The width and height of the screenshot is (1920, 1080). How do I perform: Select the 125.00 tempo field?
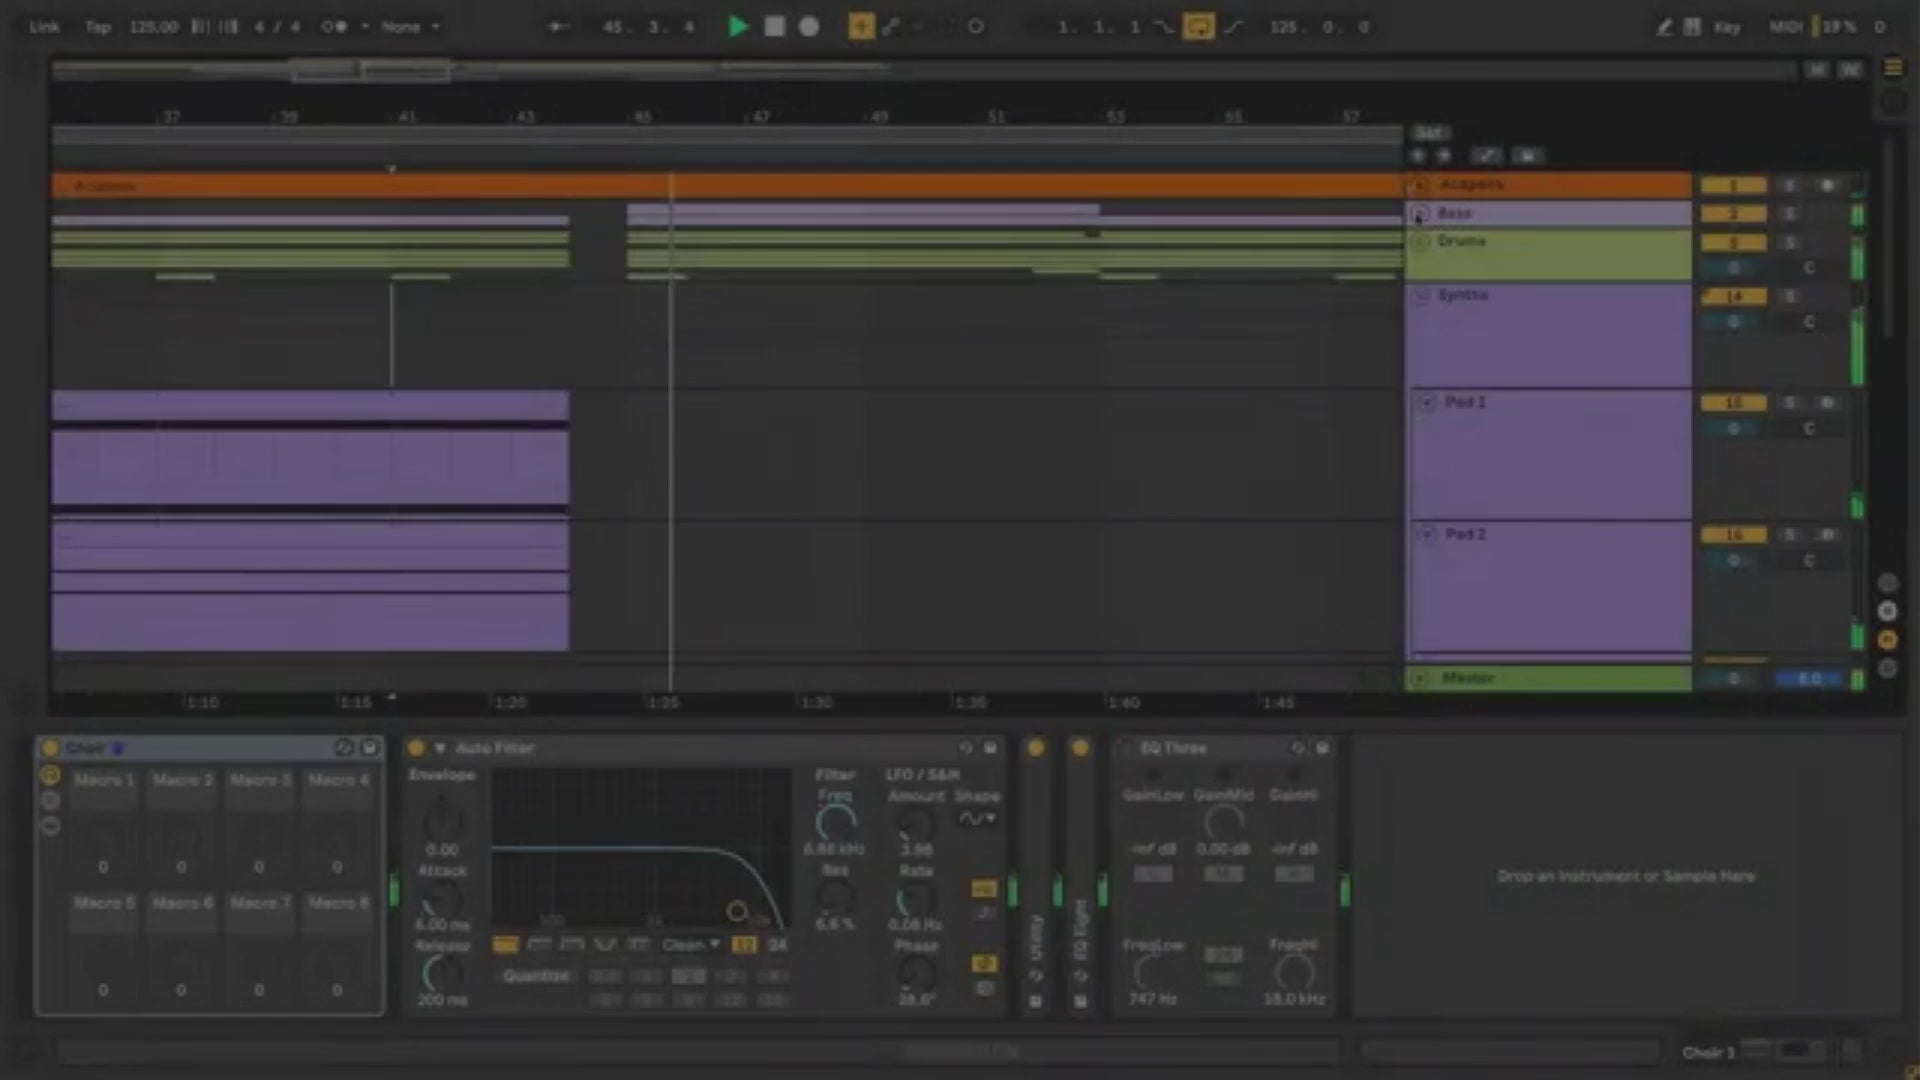tap(153, 27)
